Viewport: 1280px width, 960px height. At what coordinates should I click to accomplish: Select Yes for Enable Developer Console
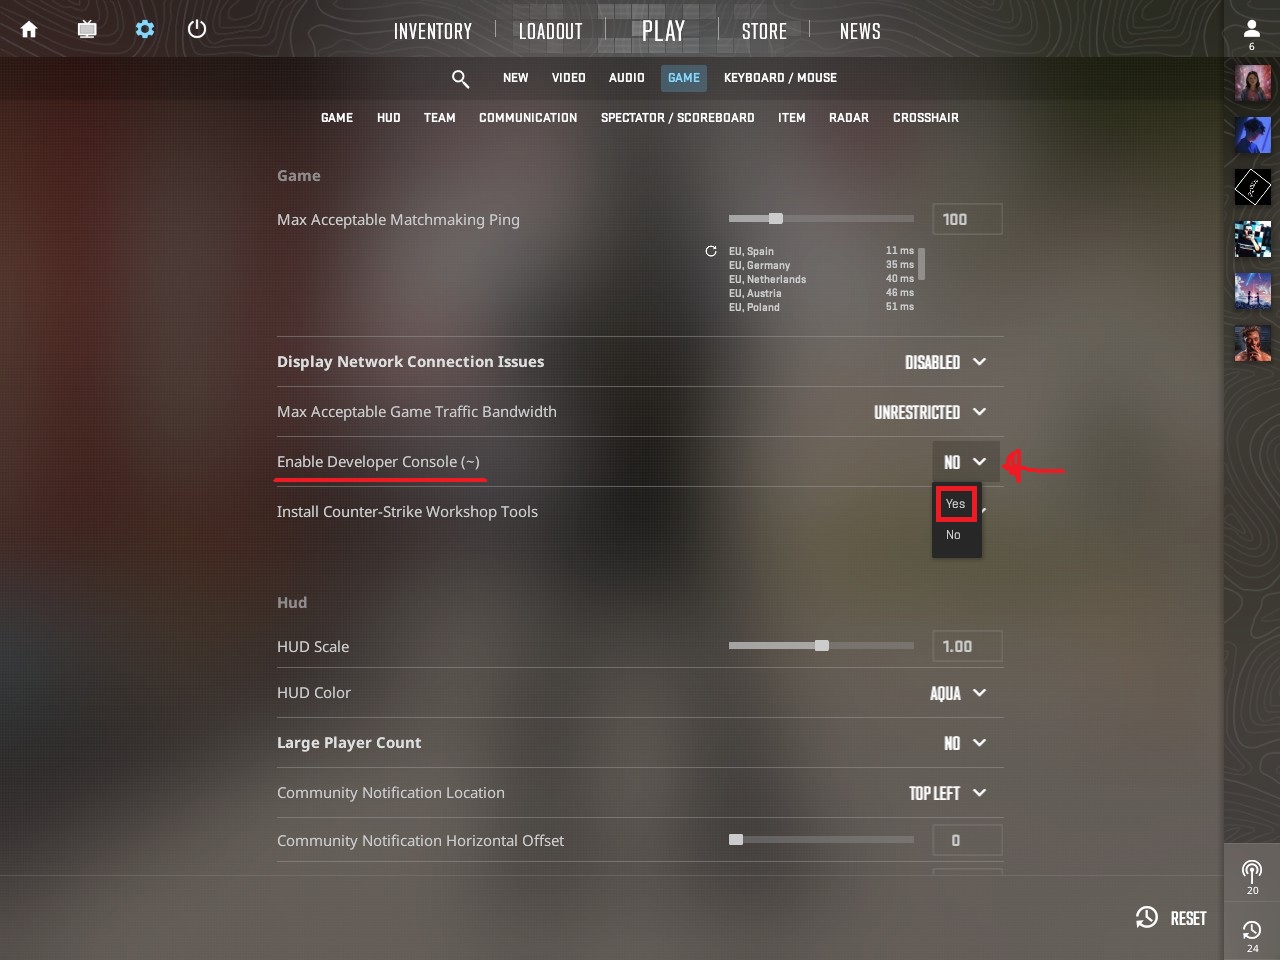coord(955,504)
